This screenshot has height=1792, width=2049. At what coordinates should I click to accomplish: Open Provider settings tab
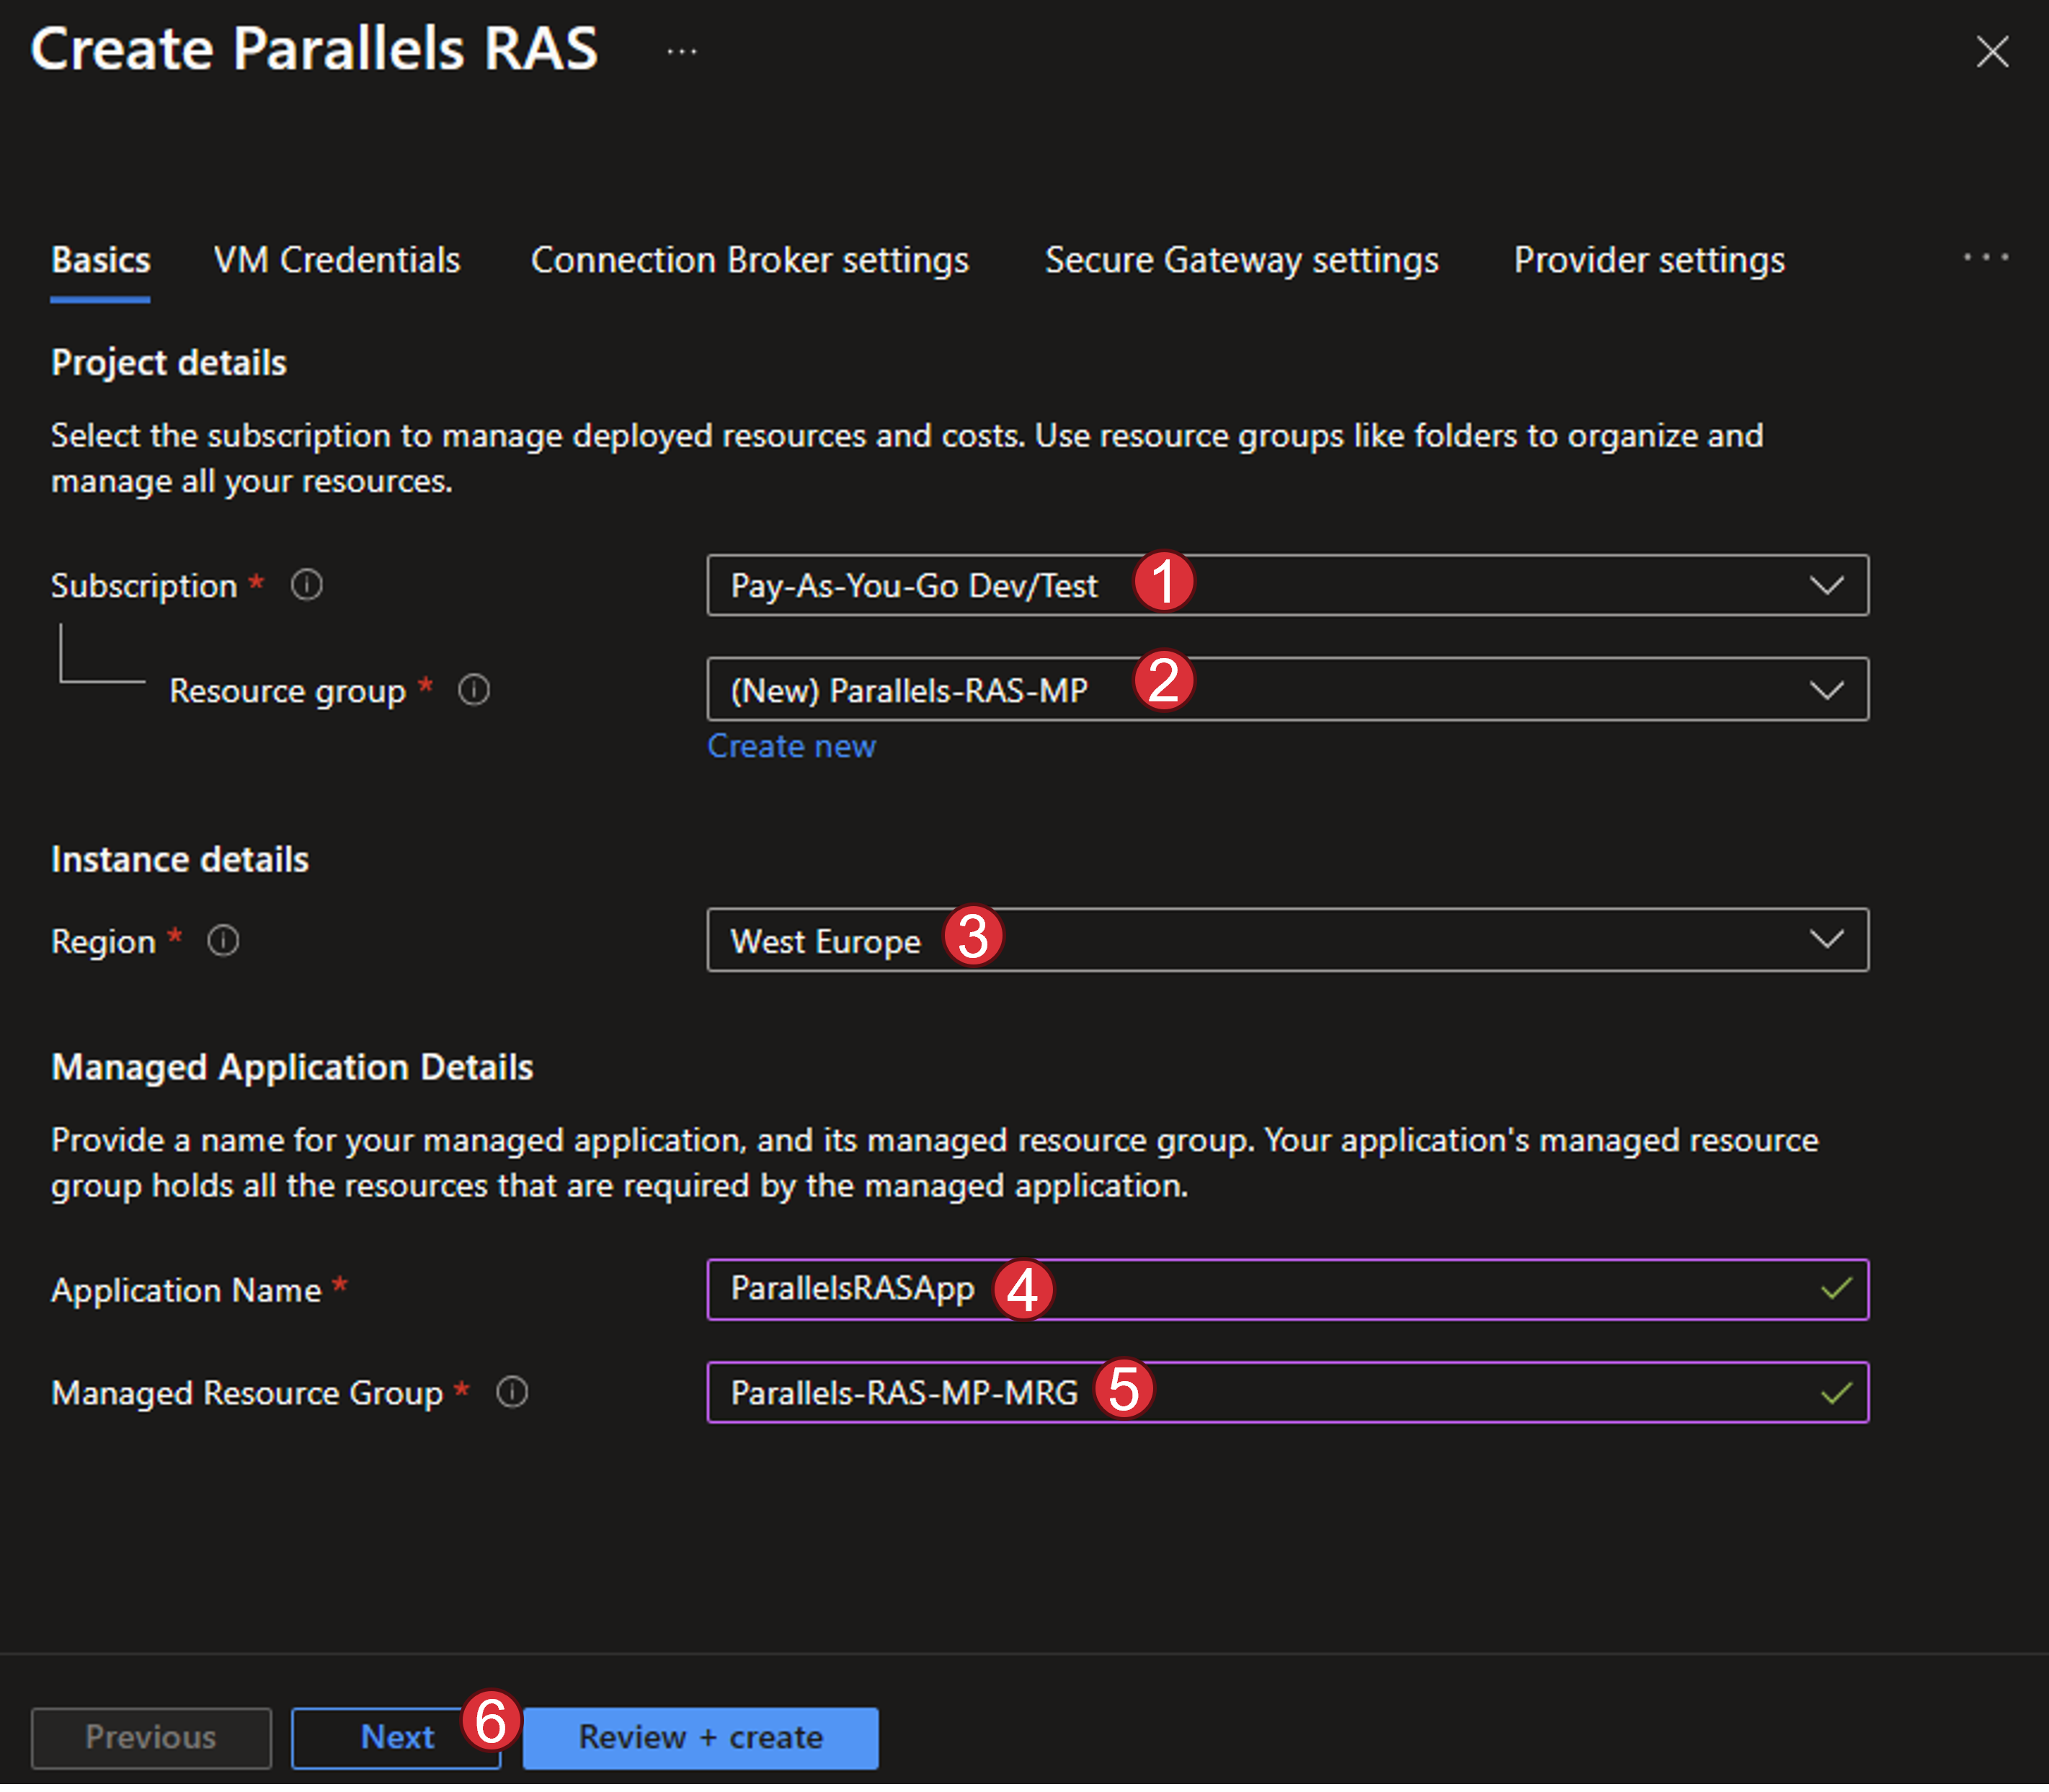pyautogui.click(x=1648, y=260)
